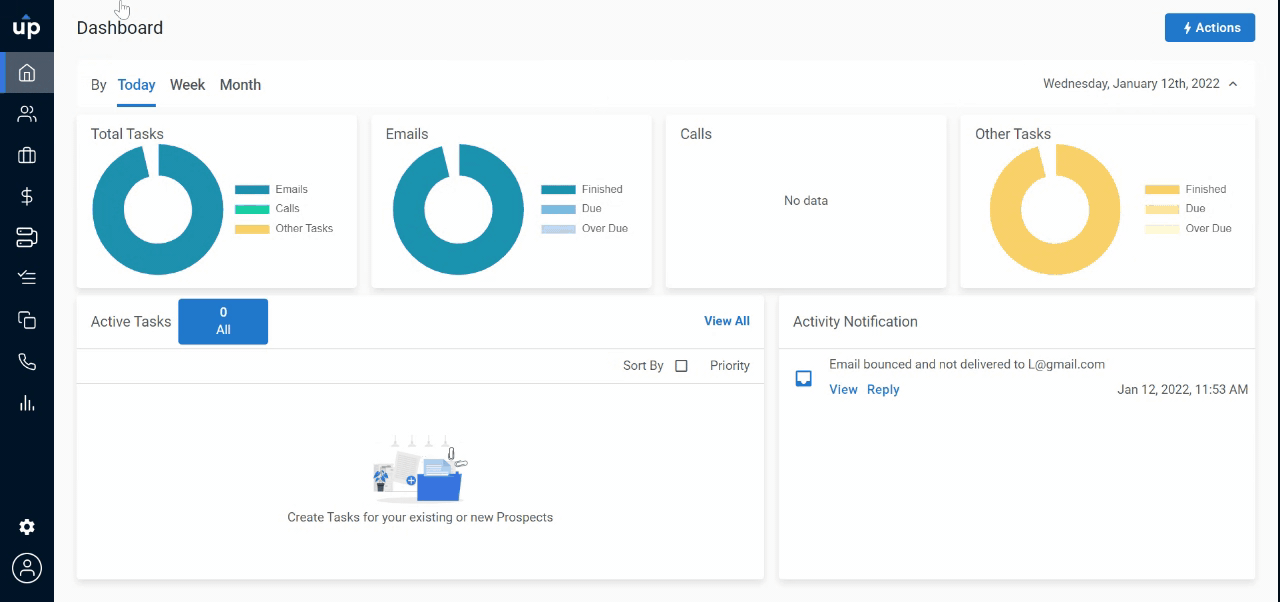Expand the date chevron next to January 12th
This screenshot has height=602, width=1280.
point(1233,84)
